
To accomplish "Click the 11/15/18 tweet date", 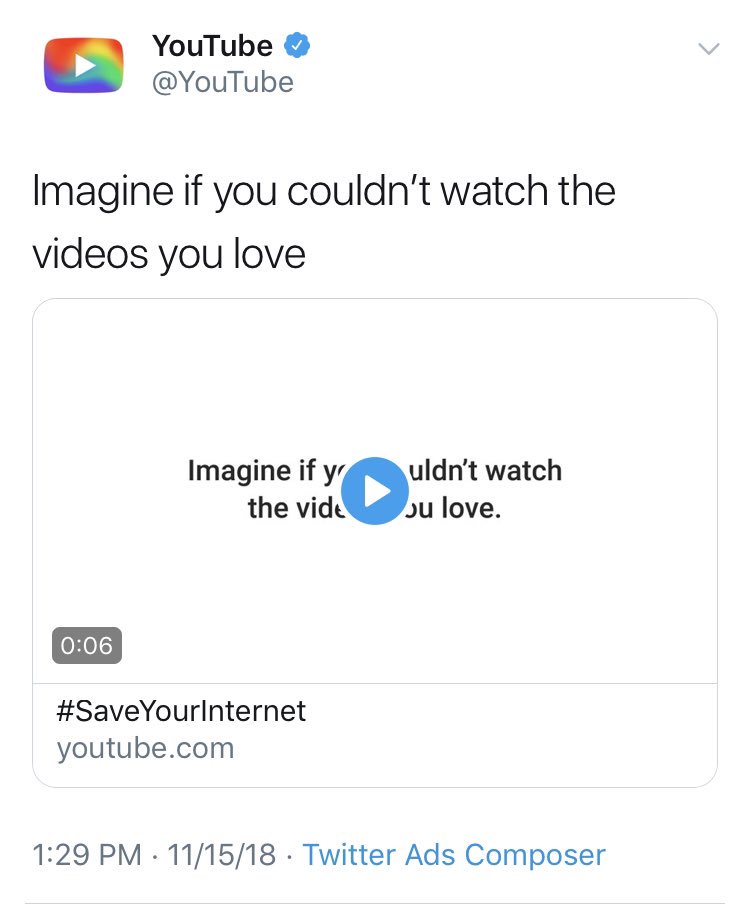I will [222, 855].
